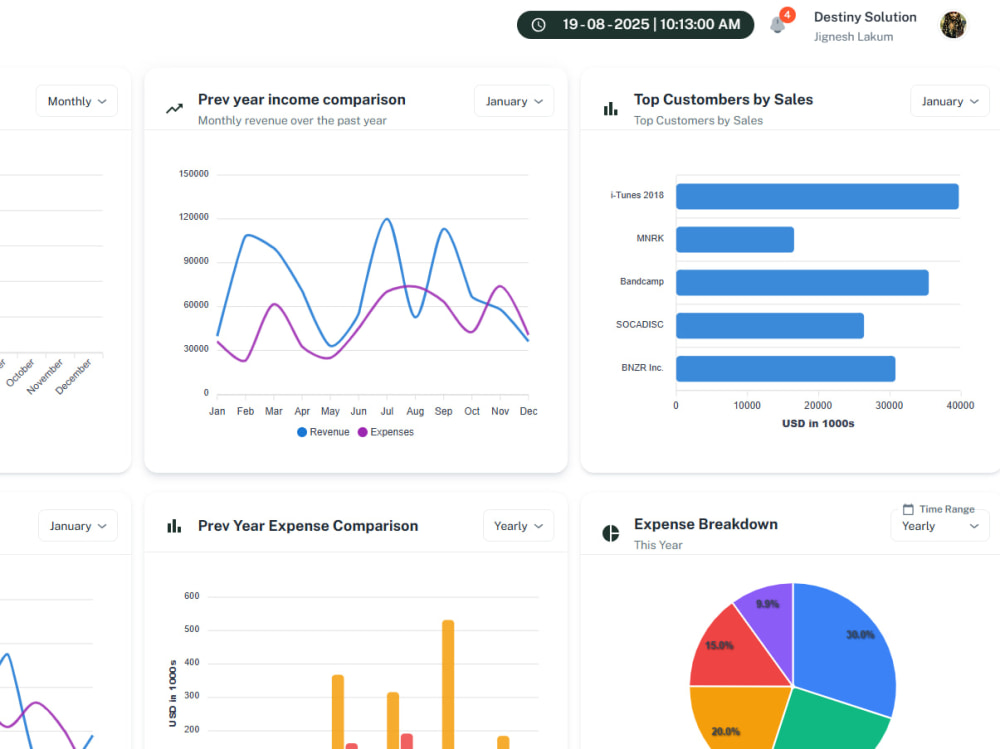Viewport: 1000px width, 749px height.
Task: Click the blue Revenue legend dot
Action: pos(302,432)
